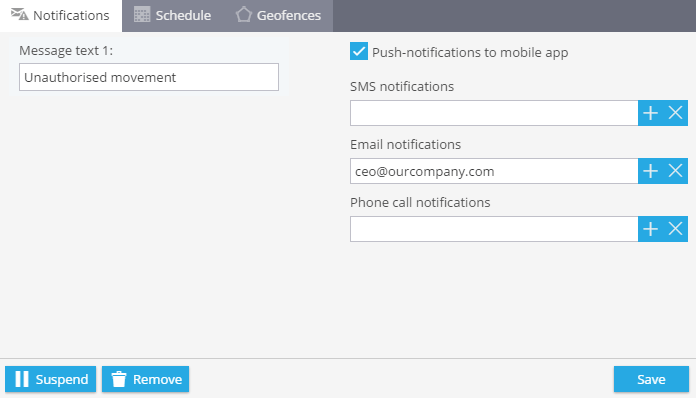Click the pentagon icon for Geofences
The image size is (696, 398).
pos(244,15)
